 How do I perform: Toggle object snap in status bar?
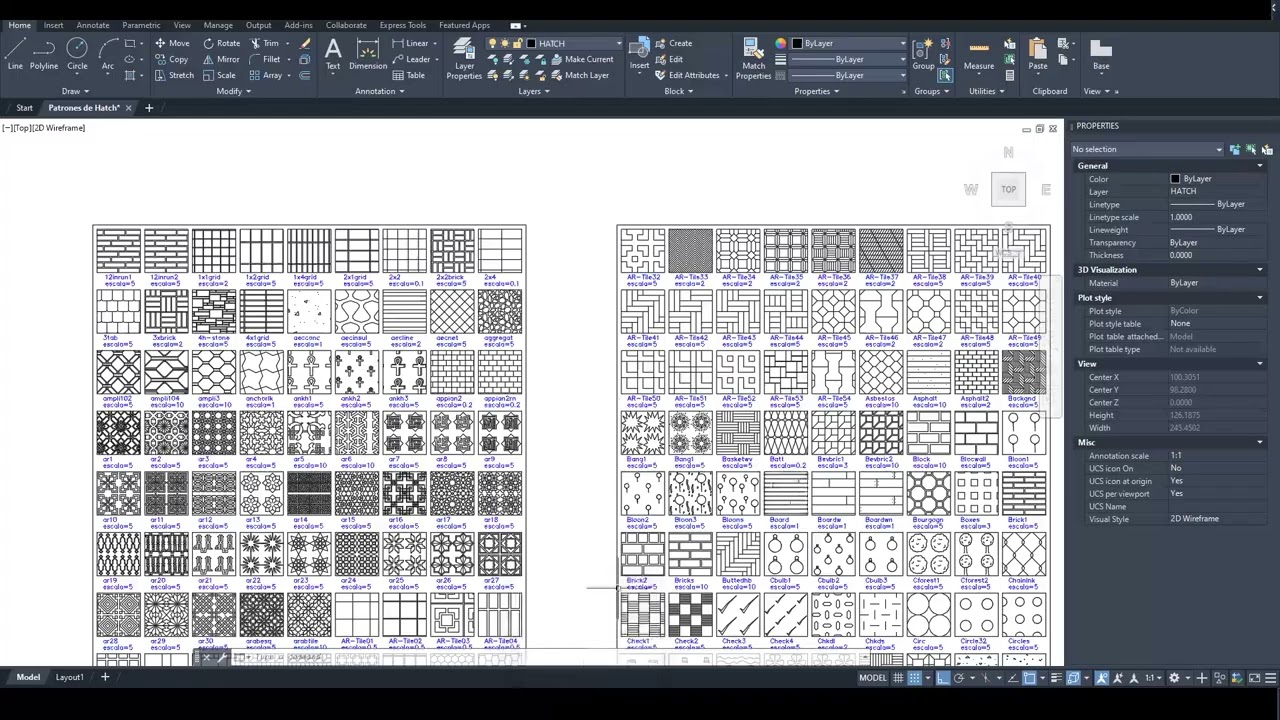1030,678
